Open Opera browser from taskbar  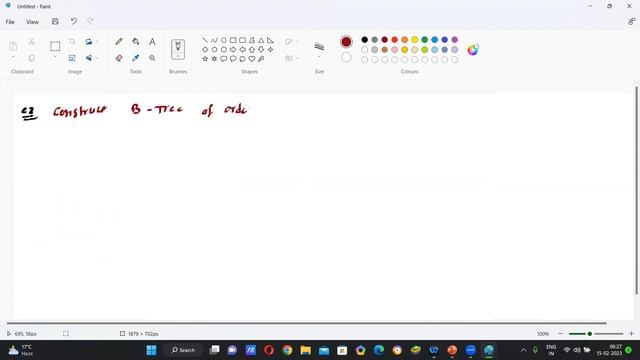pyautogui.click(x=269, y=350)
